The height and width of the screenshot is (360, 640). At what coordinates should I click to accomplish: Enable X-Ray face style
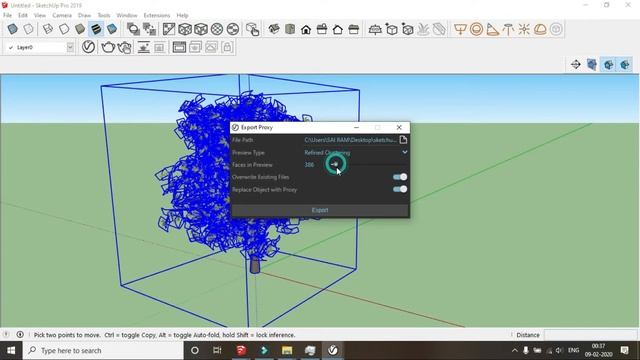[13, 29]
